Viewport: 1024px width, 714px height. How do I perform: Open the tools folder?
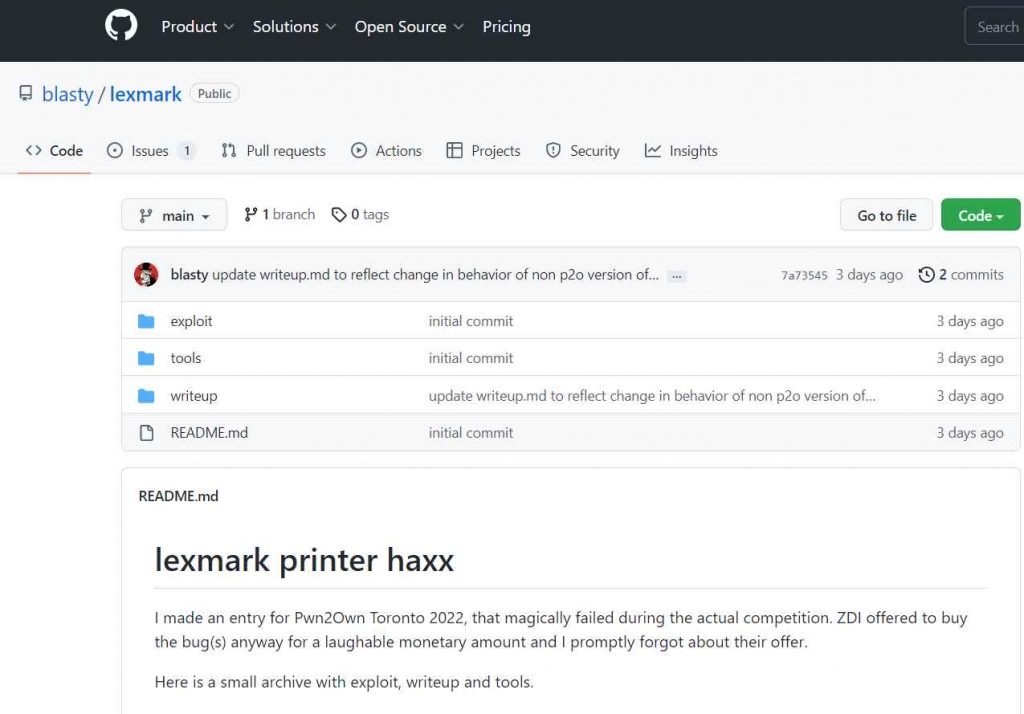186,358
